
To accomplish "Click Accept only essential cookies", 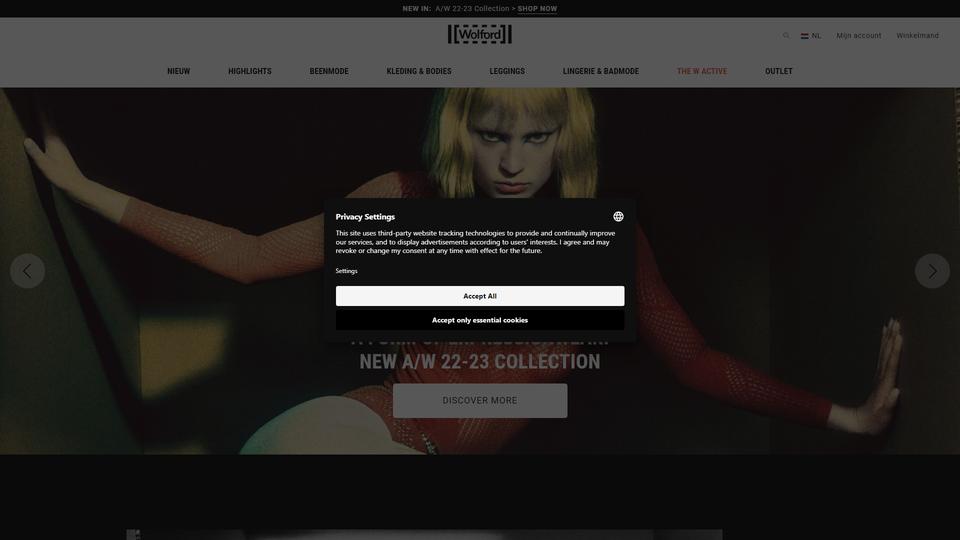I will (480, 320).
